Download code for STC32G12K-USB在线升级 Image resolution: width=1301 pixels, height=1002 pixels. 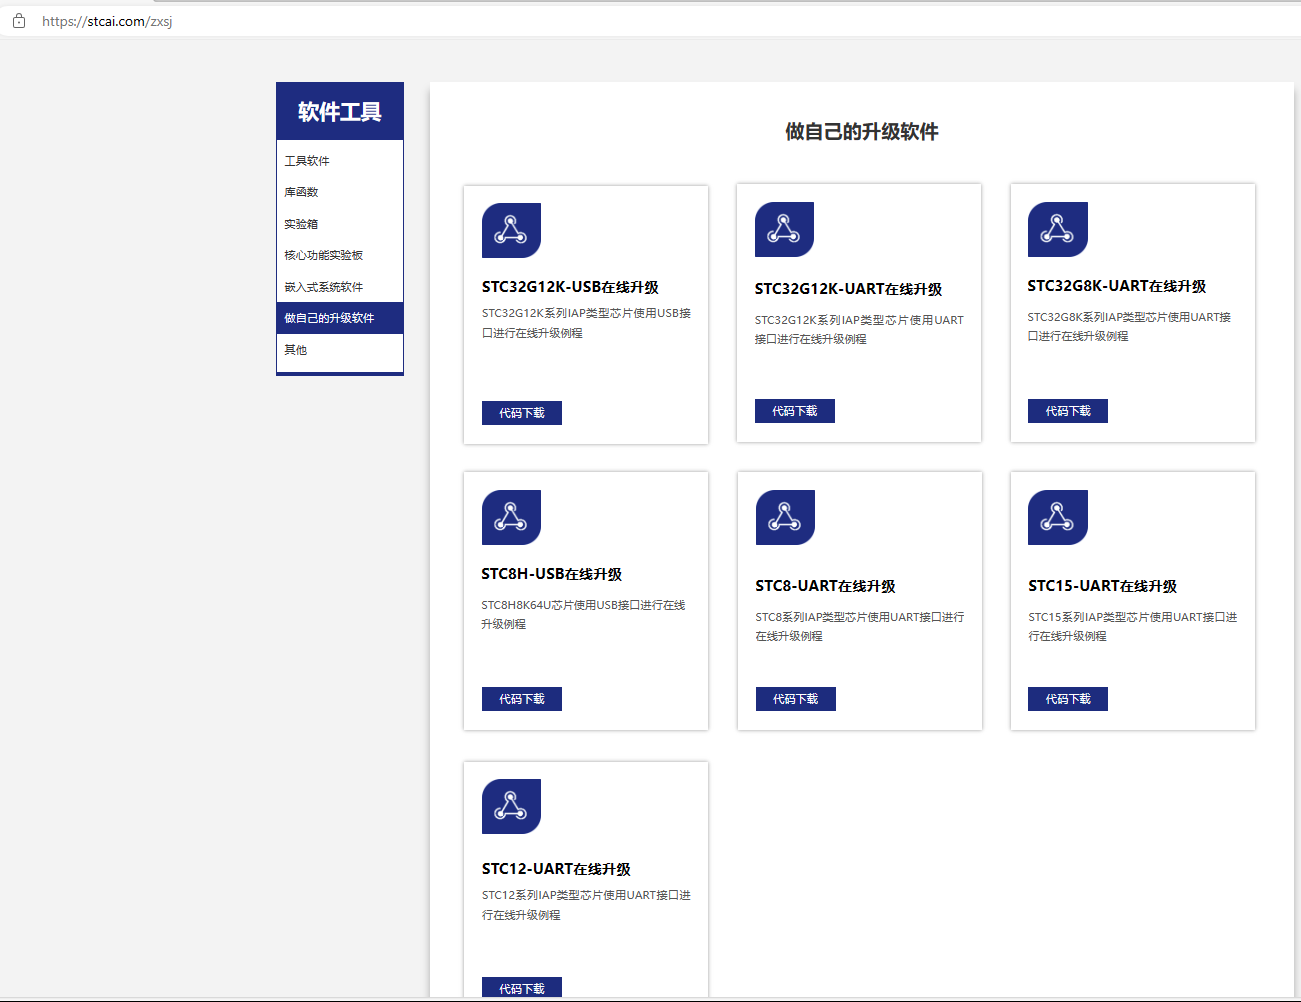pos(522,413)
